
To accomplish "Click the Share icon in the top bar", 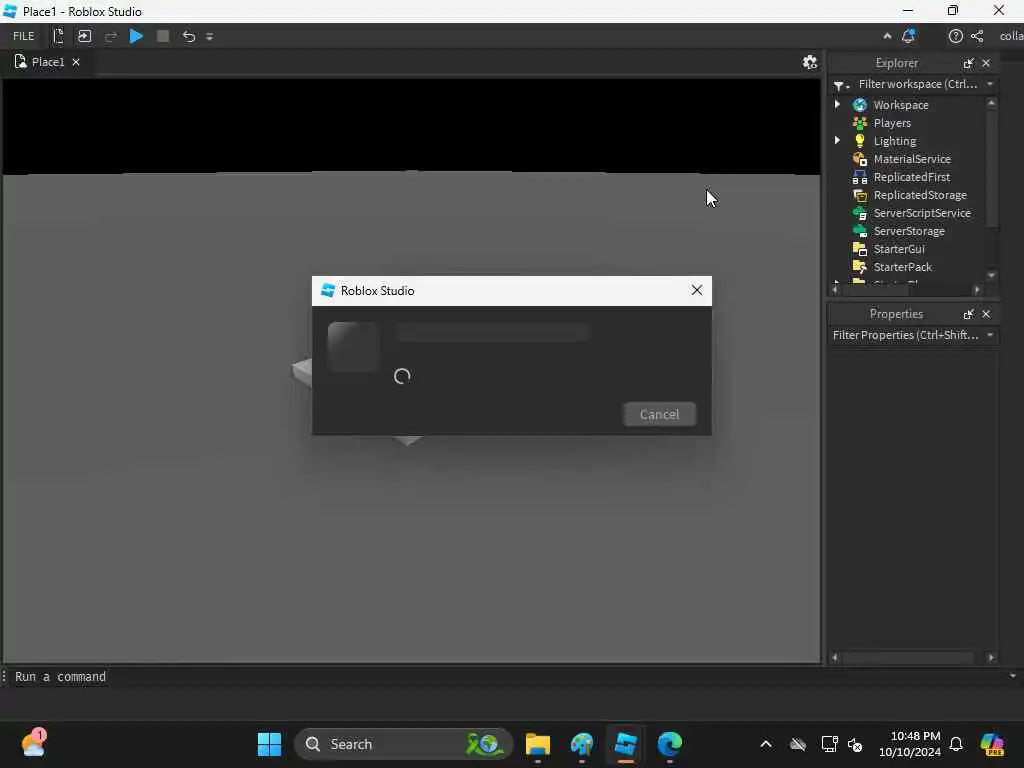I will pyautogui.click(x=977, y=36).
